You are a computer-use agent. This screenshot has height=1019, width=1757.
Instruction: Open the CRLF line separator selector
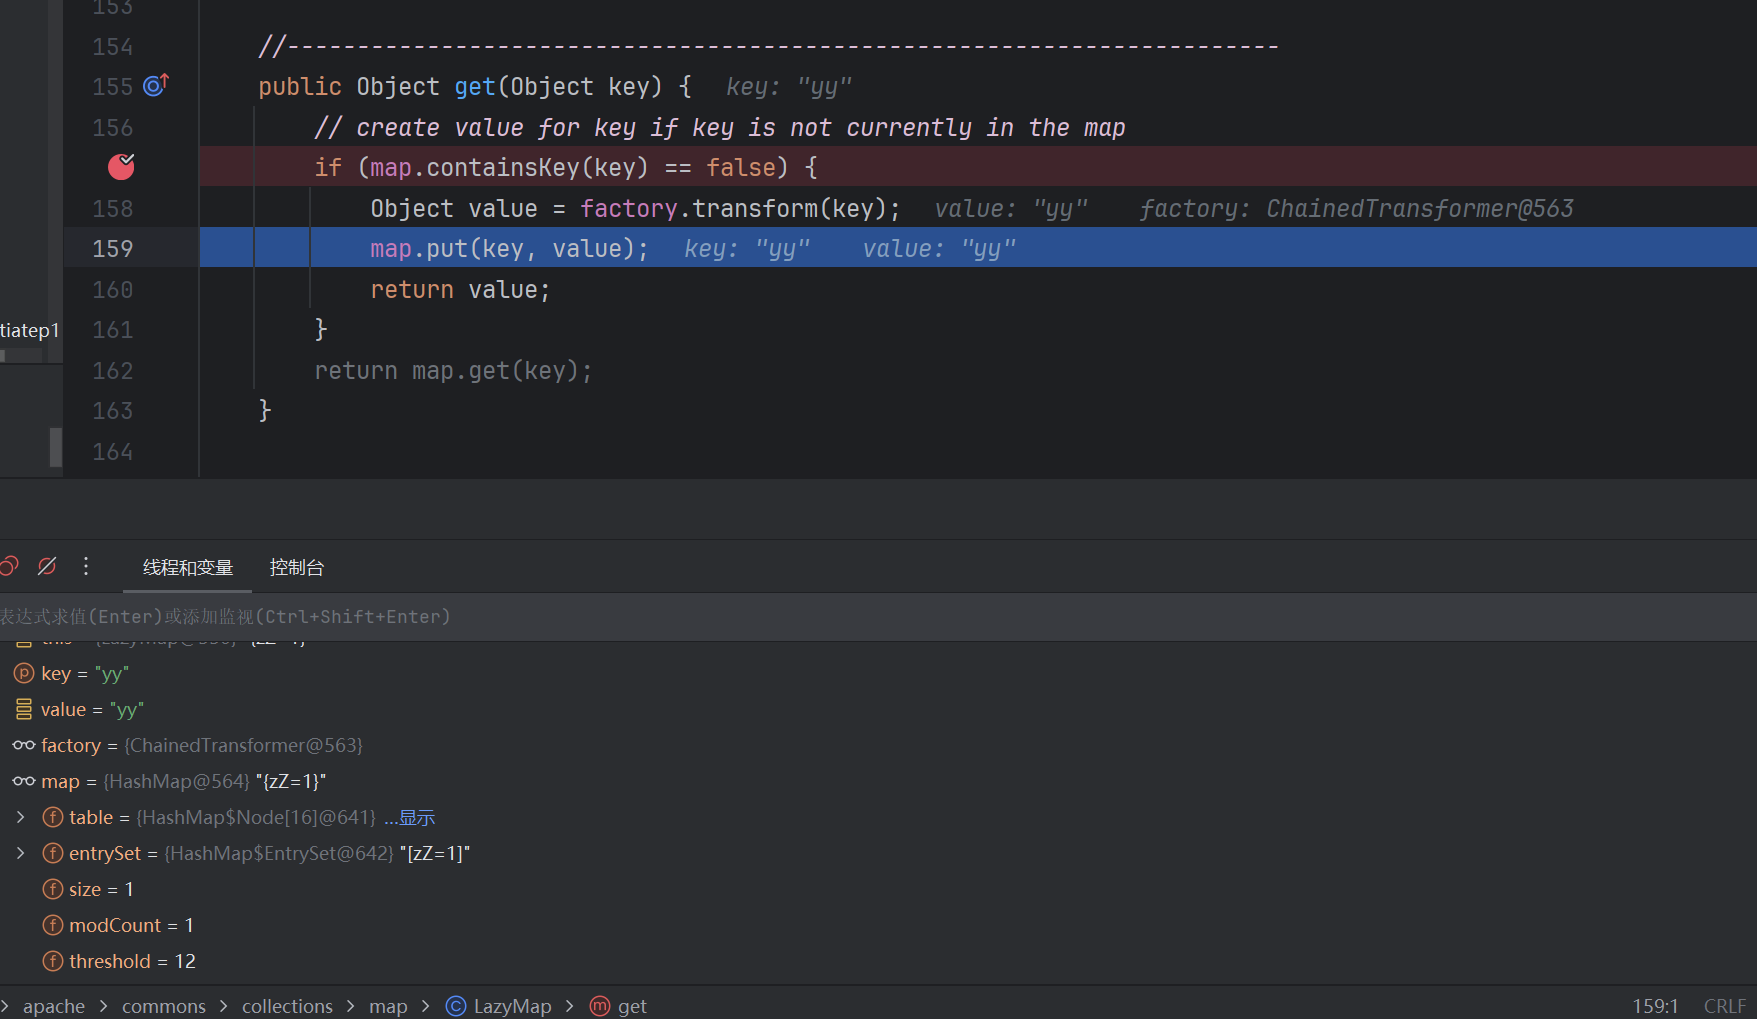coord(1724,1006)
